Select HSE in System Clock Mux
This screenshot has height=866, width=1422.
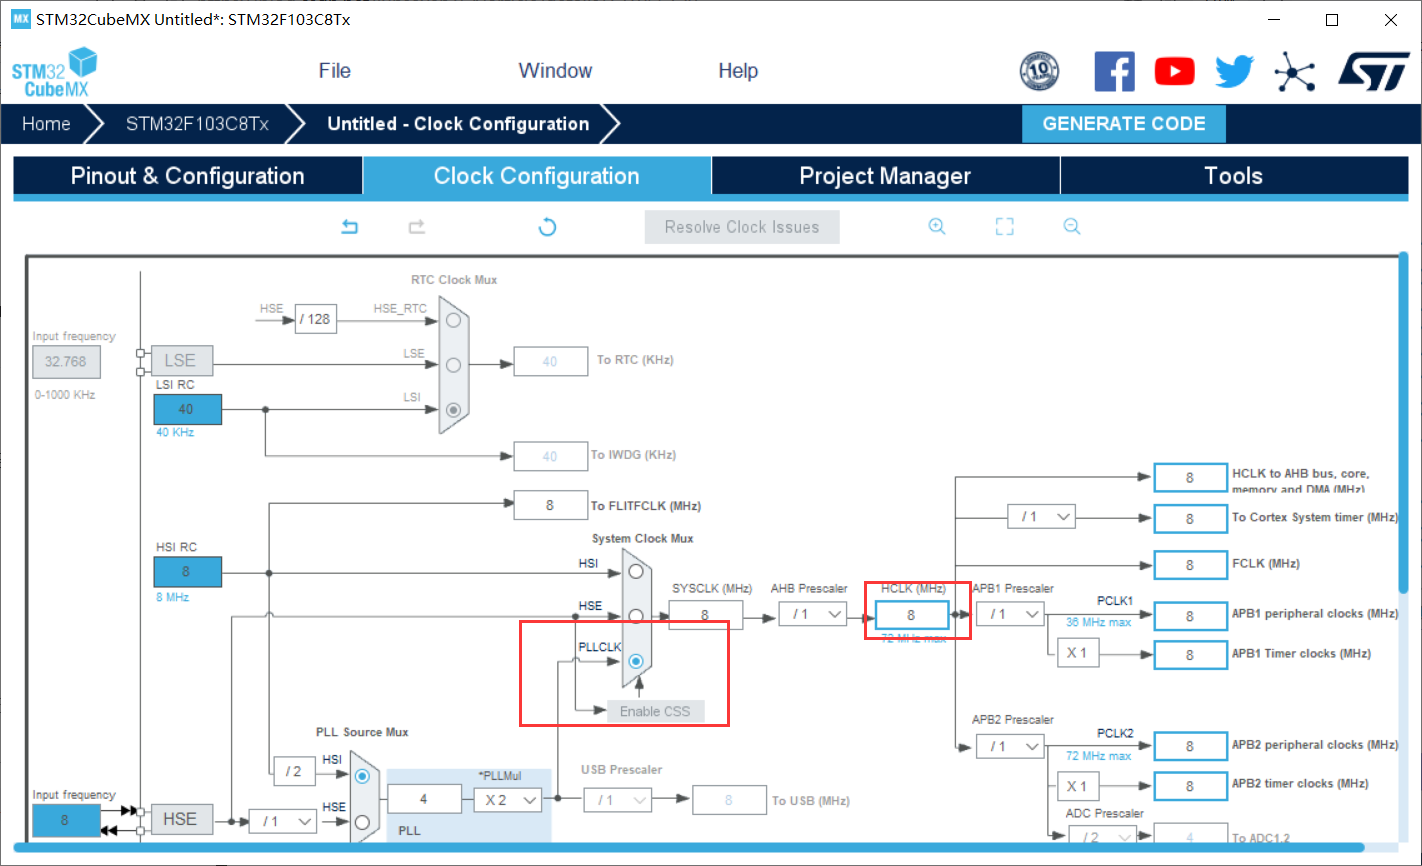pyautogui.click(x=636, y=615)
